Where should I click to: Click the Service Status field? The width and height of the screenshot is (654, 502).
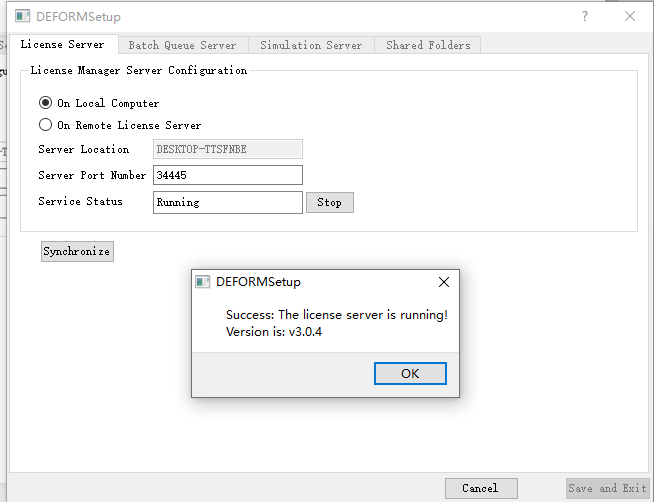227,202
